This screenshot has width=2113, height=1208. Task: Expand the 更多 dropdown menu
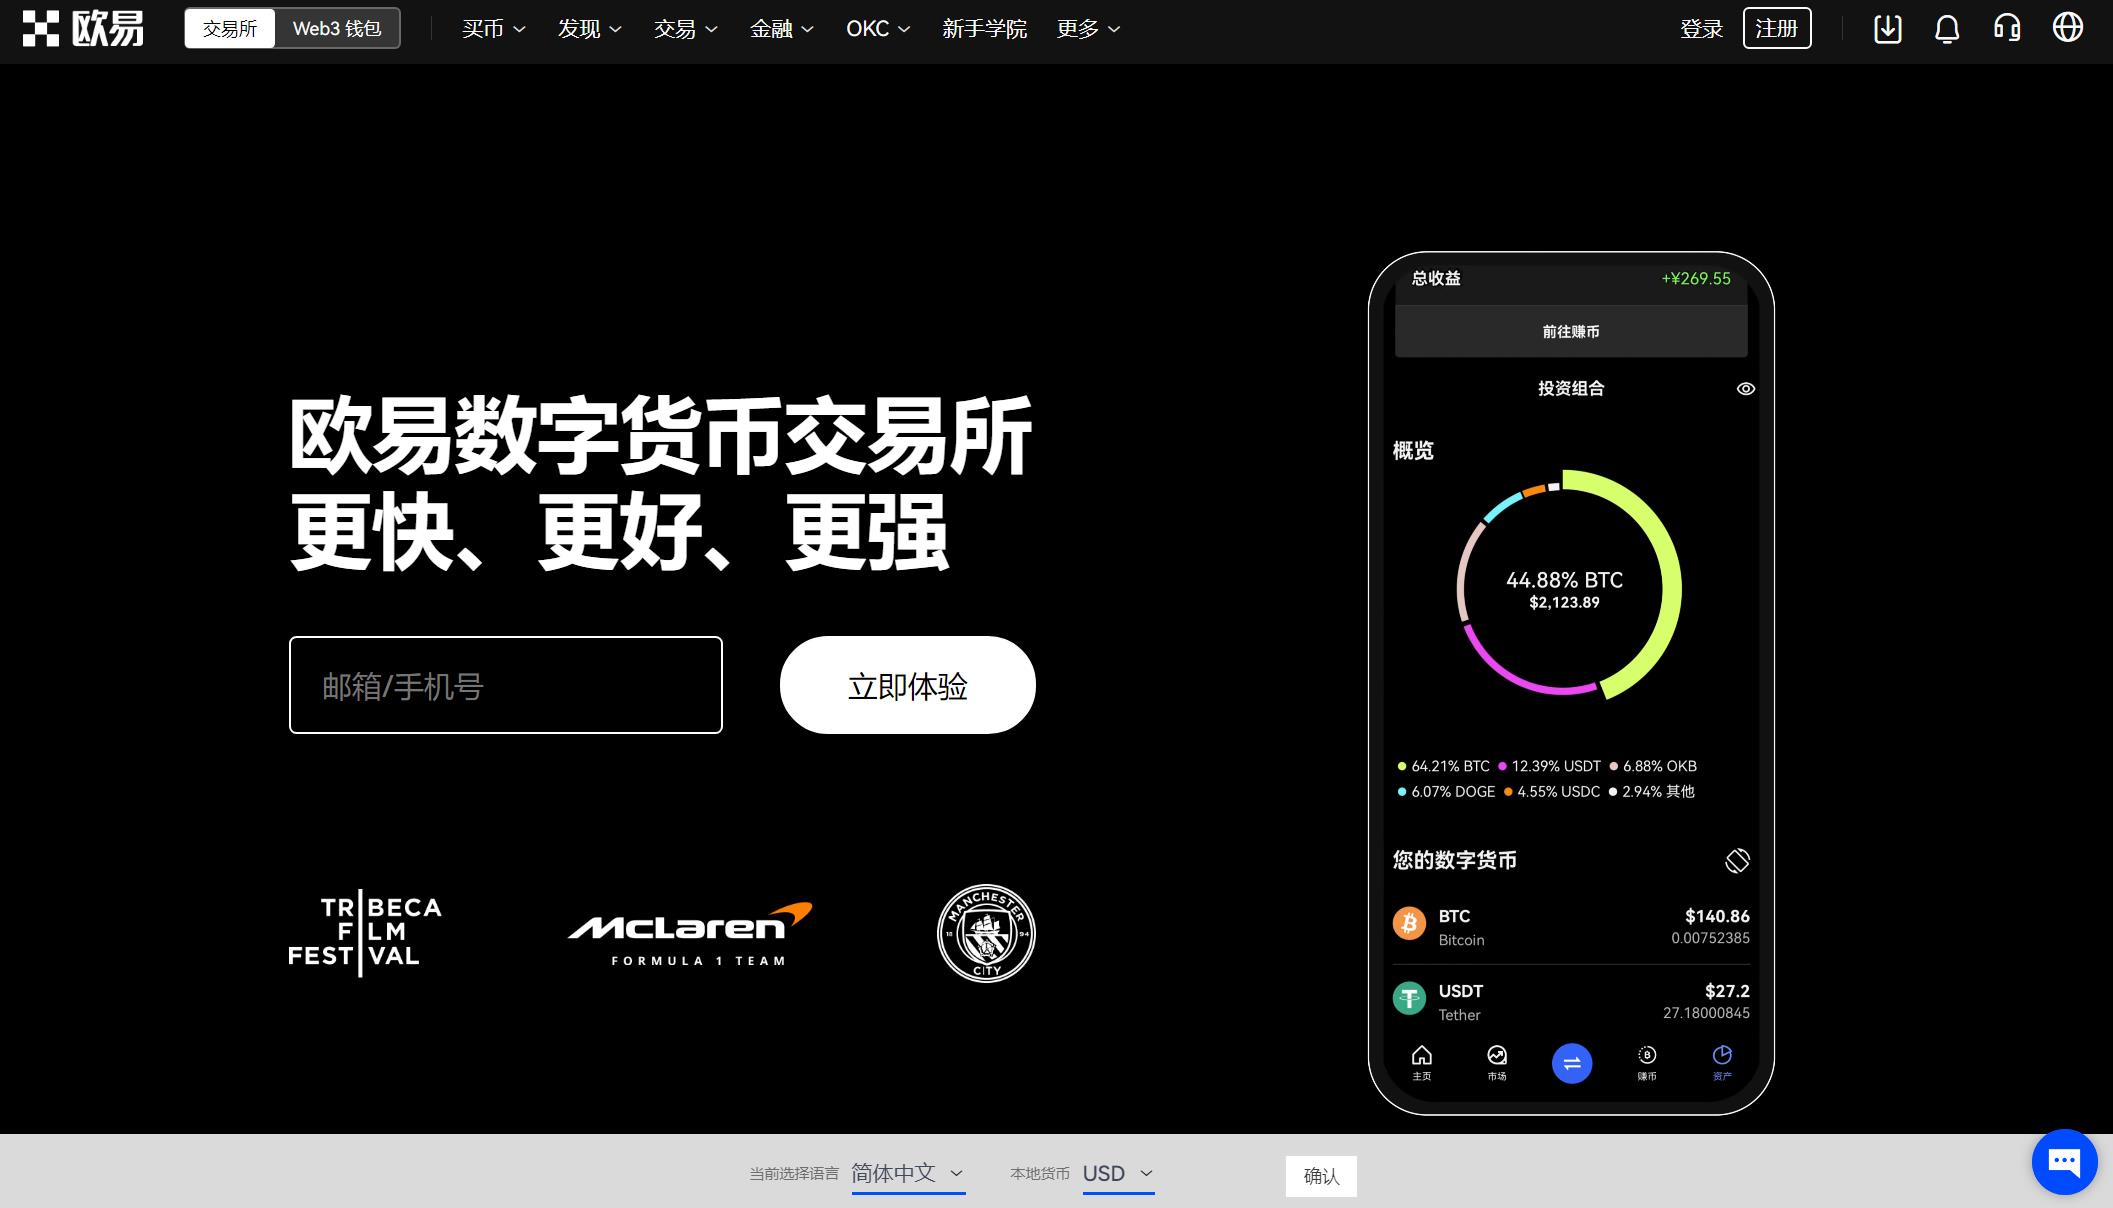coord(1088,29)
